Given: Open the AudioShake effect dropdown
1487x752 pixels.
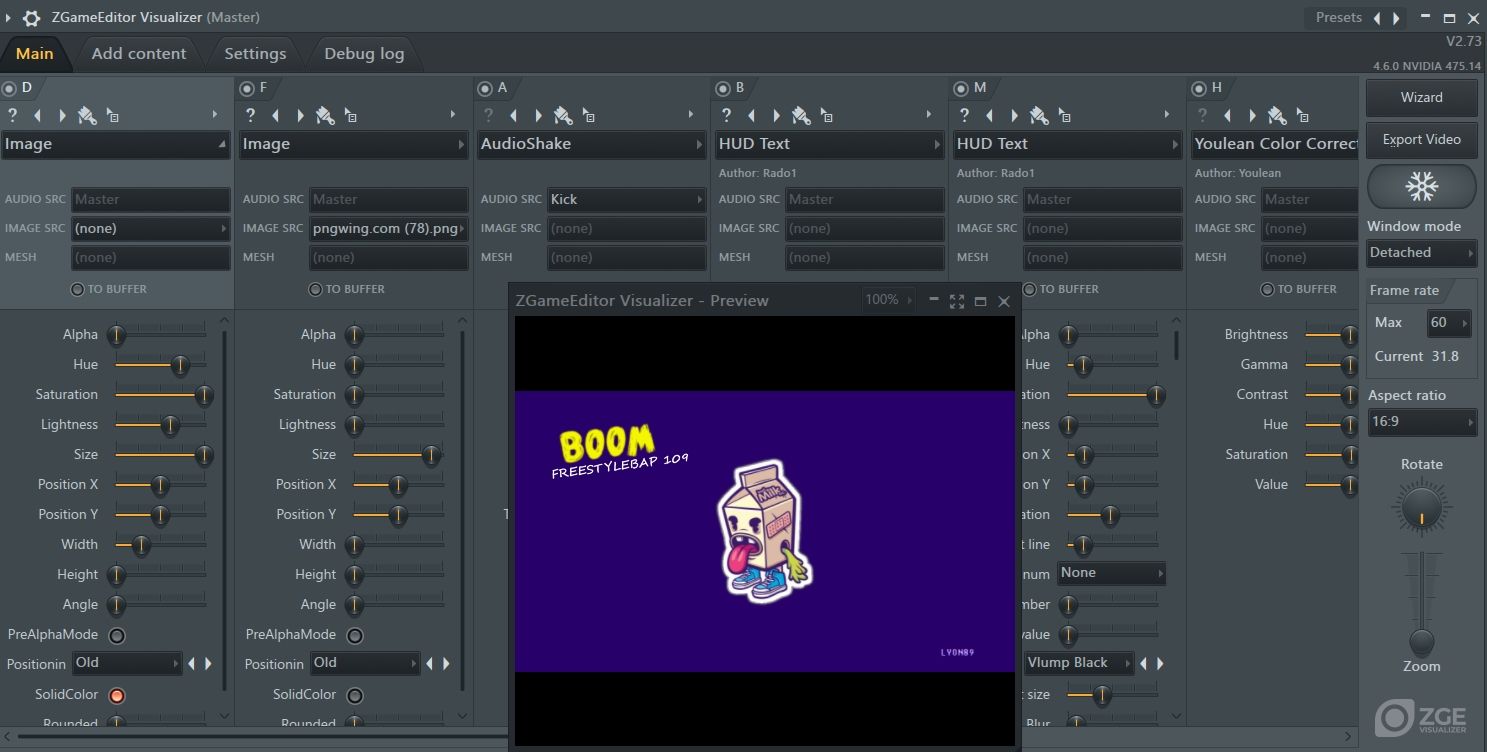Looking at the screenshot, I should coord(591,144).
